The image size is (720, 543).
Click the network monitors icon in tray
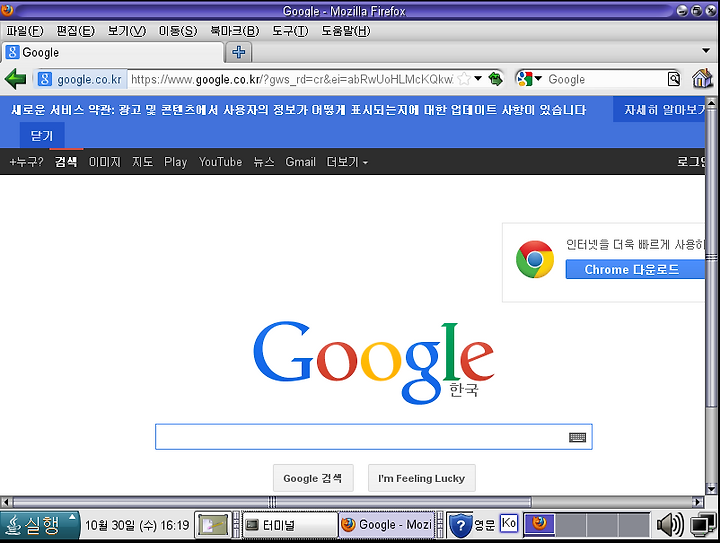click(703, 525)
